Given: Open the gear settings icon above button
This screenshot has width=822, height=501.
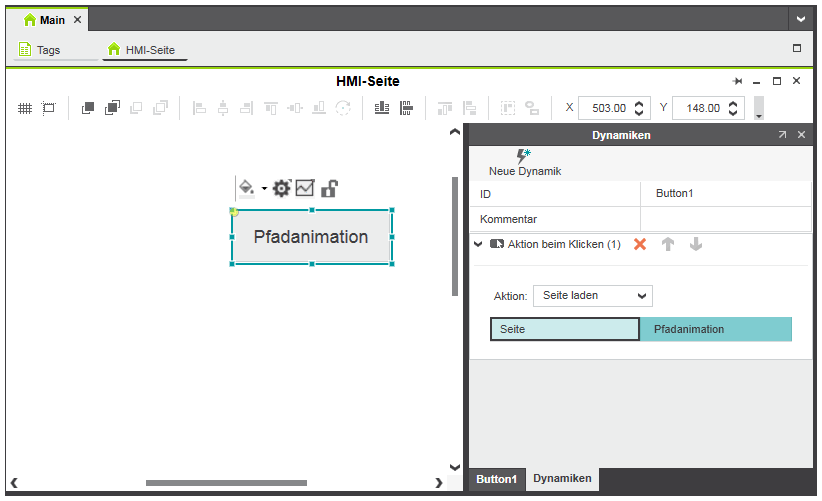Looking at the screenshot, I should (x=282, y=188).
